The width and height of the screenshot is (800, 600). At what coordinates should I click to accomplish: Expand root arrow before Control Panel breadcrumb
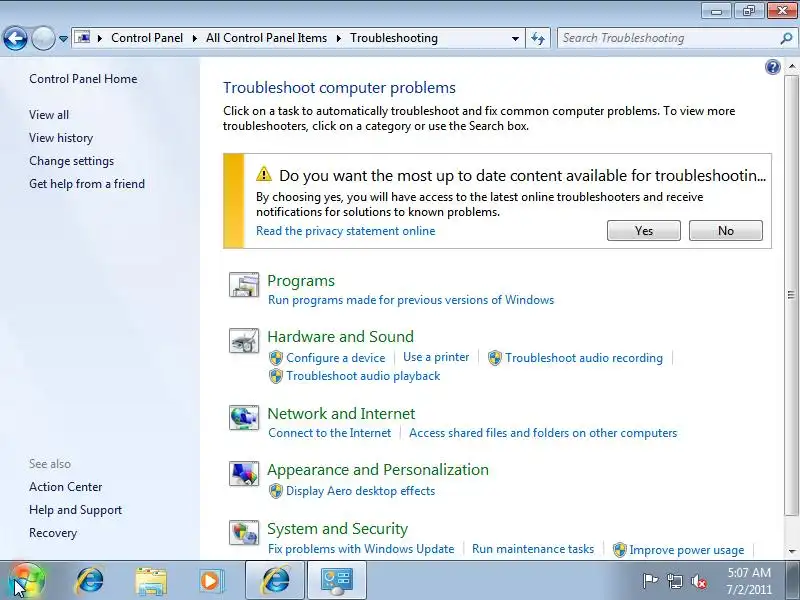click(x=99, y=38)
